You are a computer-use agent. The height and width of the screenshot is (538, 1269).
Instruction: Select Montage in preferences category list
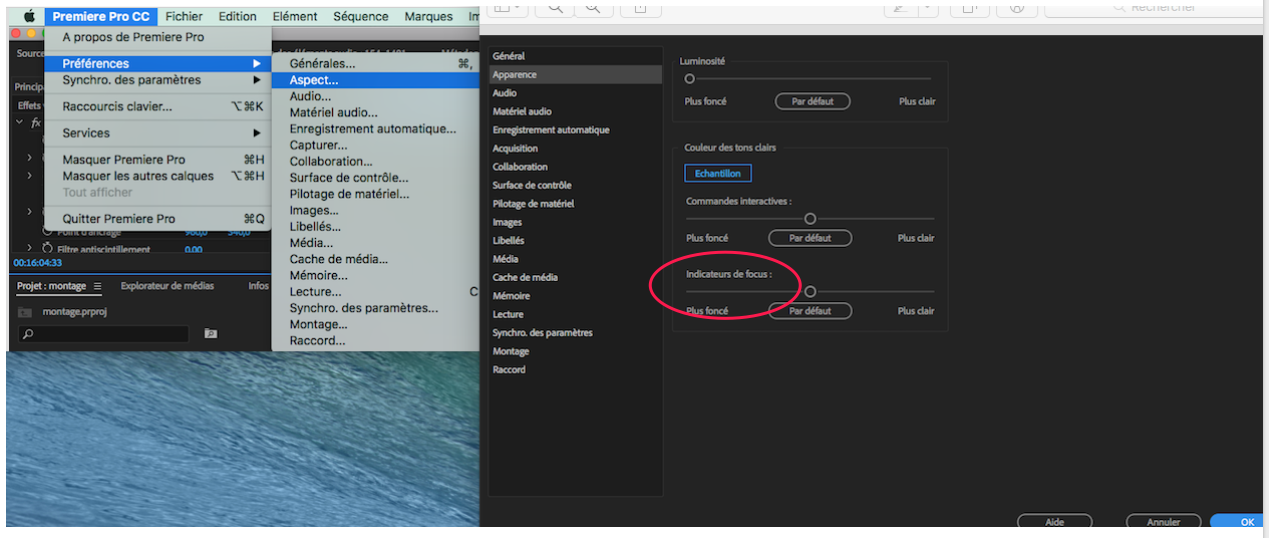(575, 351)
